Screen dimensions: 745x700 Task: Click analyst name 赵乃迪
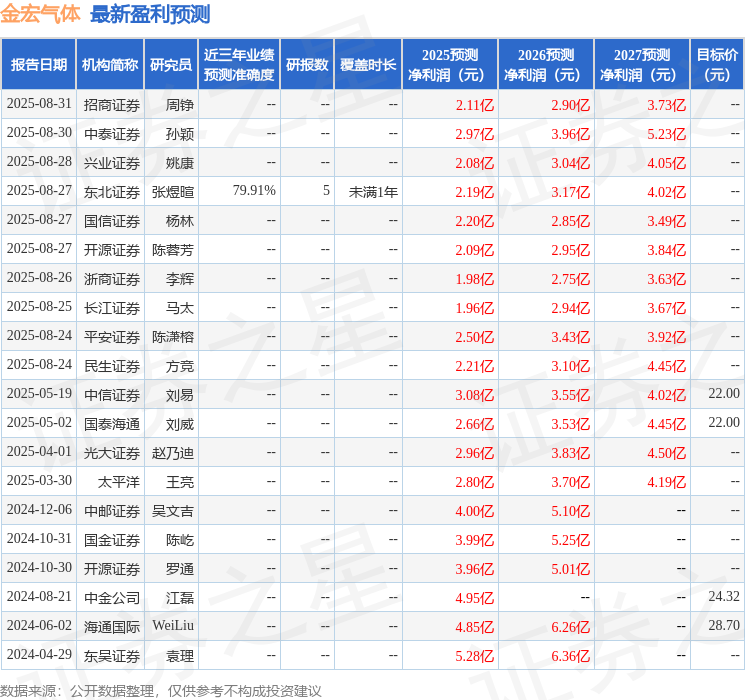point(173,453)
